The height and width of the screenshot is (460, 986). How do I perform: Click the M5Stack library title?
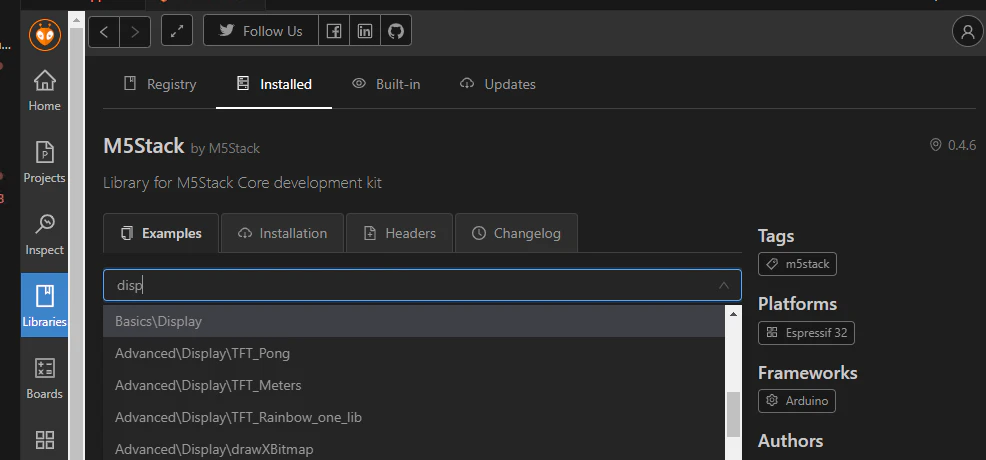coord(143,146)
